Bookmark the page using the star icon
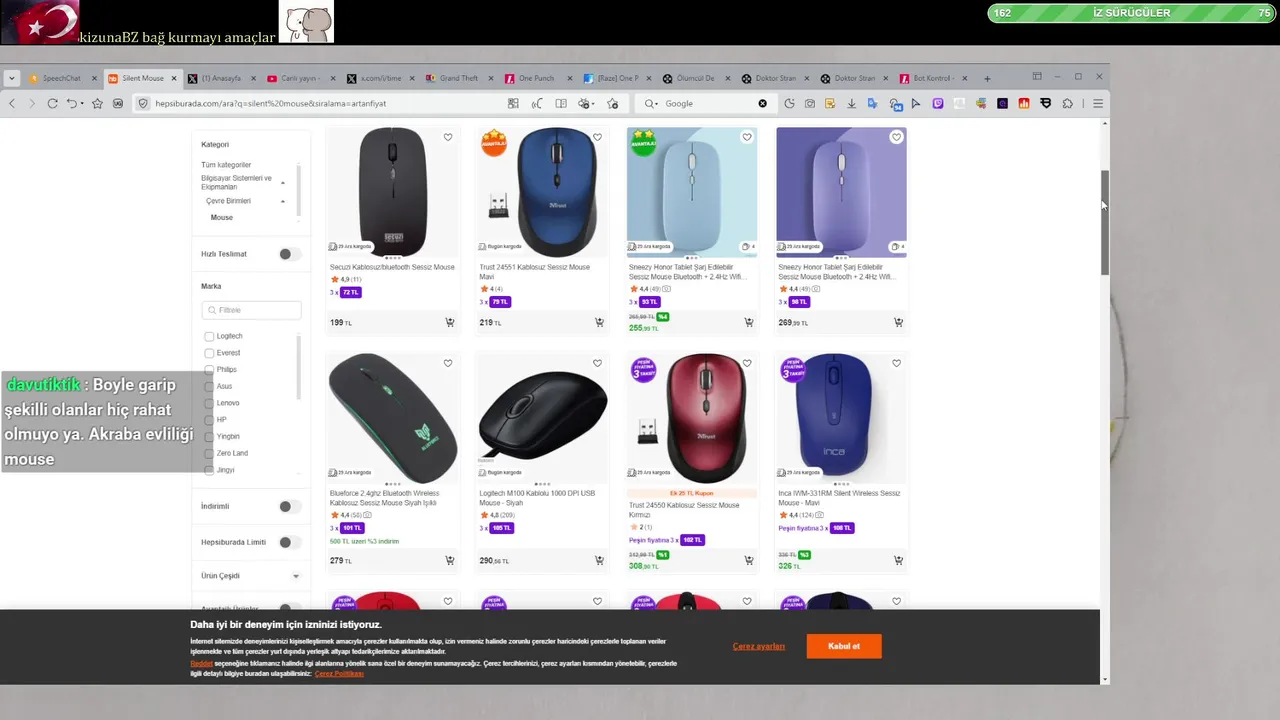Image resolution: width=1280 pixels, height=720 pixels. click(97, 103)
